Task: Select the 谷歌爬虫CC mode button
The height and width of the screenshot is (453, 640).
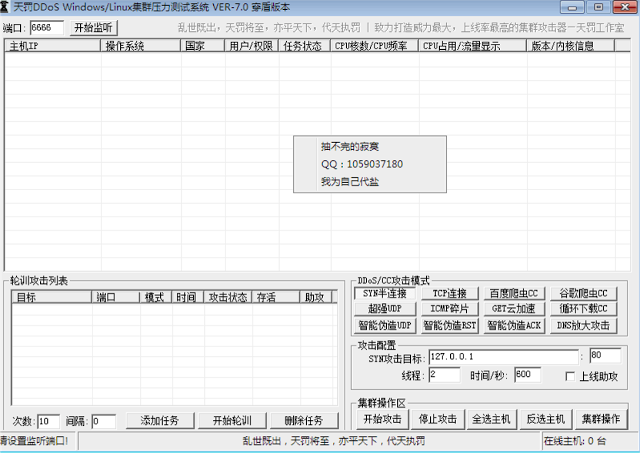Action: [x=583, y=293]
